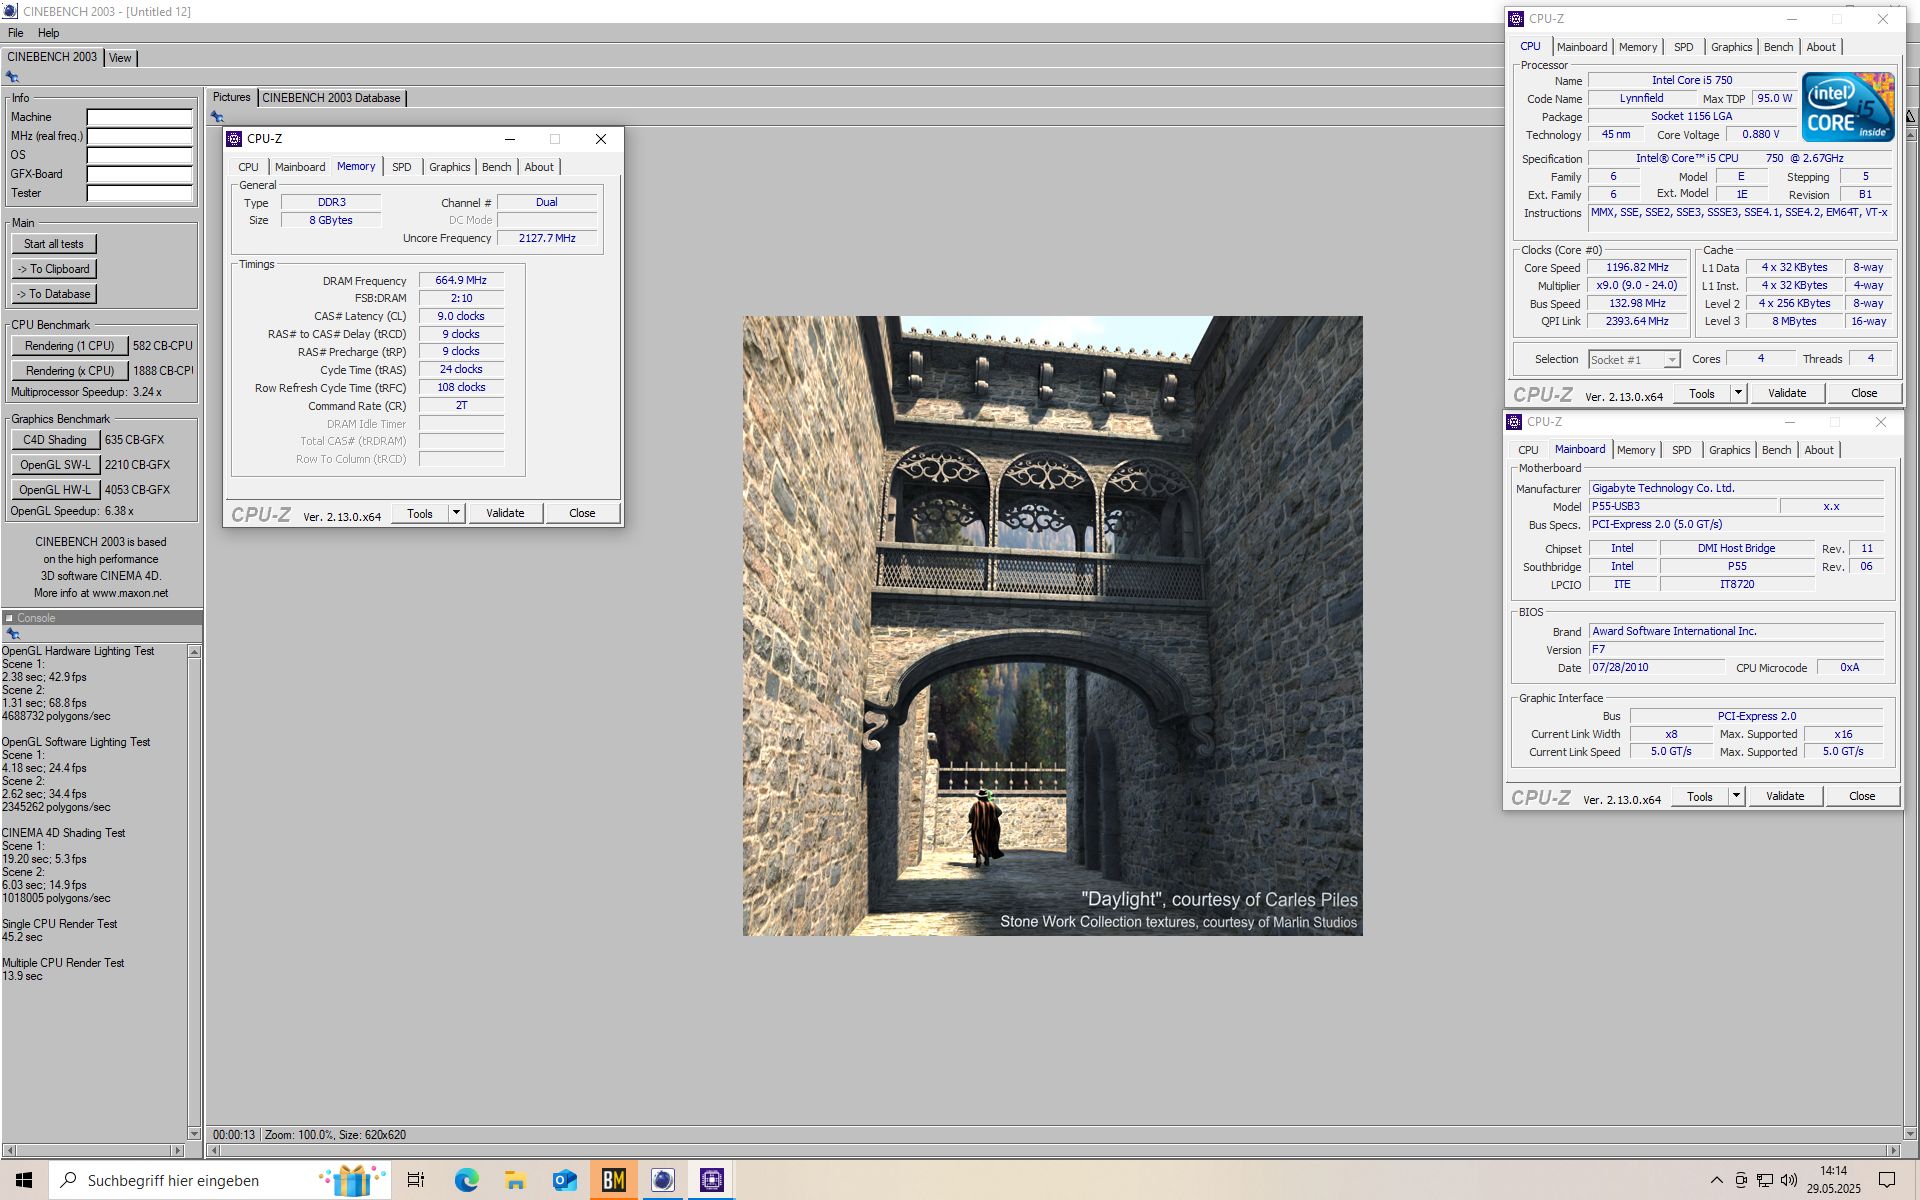Screen dimensions: 1920x1200
Task: Run the OpenGL SW-L test
Action: click(55, 465)
